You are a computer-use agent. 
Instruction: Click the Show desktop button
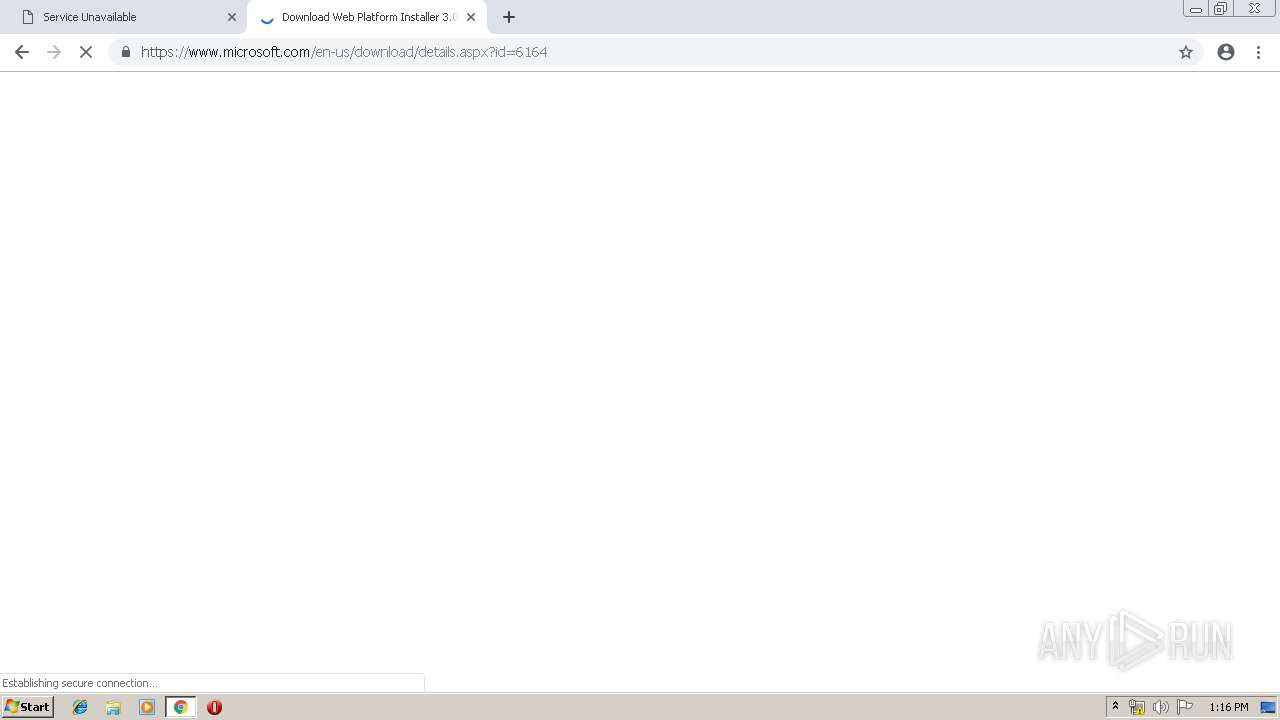(x=1268, y=707)
